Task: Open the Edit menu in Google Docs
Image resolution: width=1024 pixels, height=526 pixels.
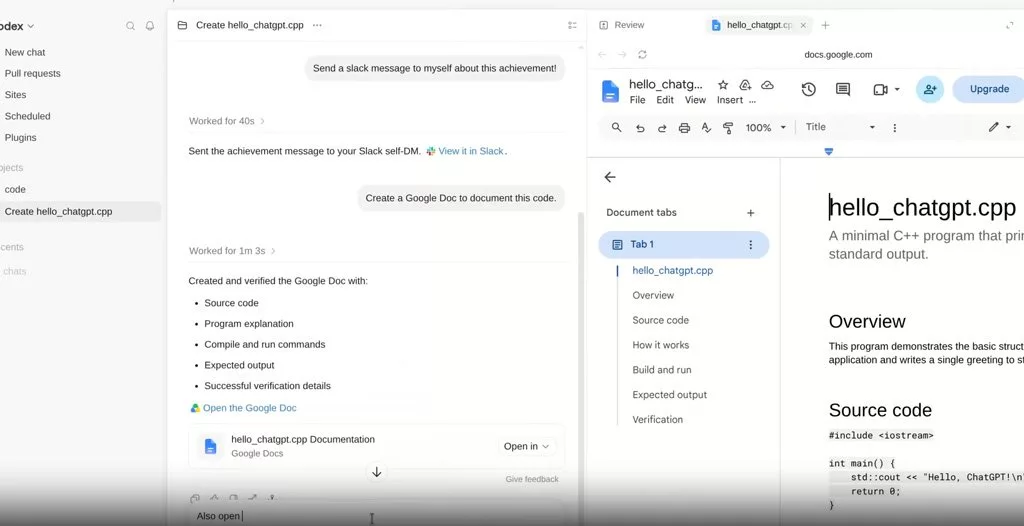Action: point(665,100)
